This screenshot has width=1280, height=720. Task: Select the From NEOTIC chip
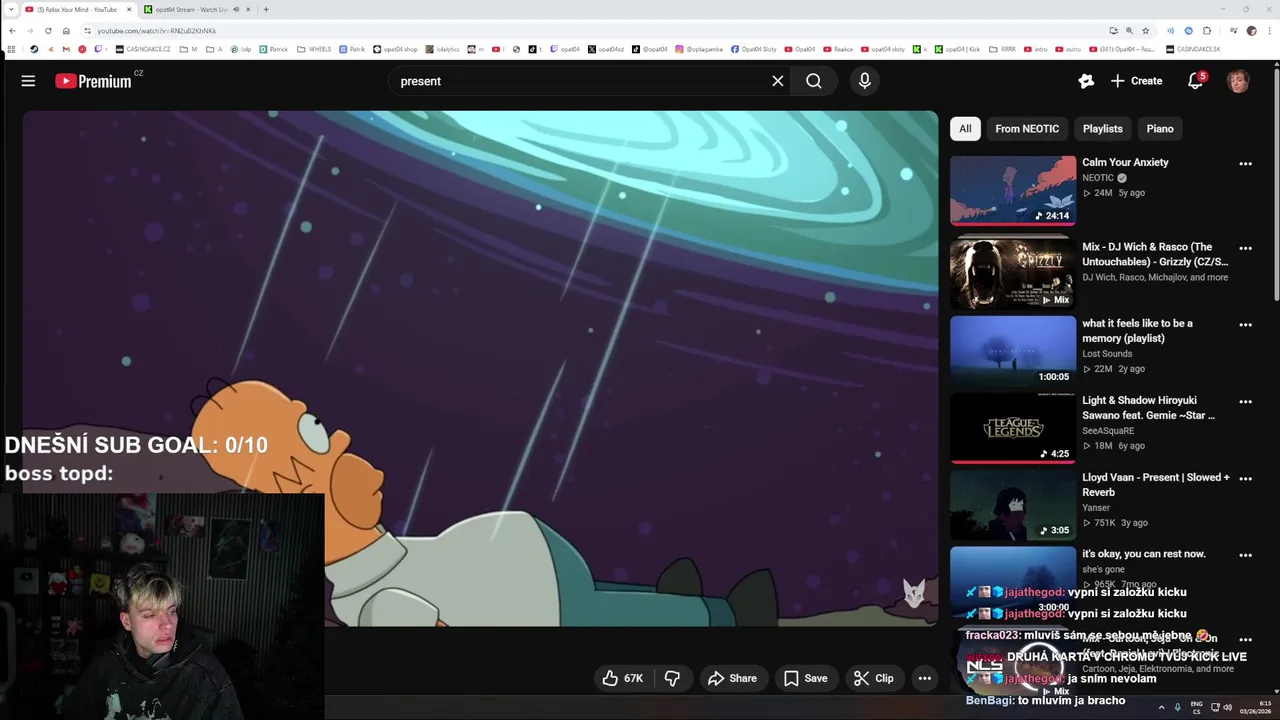pyautogui.click(x=1027, y=128)
